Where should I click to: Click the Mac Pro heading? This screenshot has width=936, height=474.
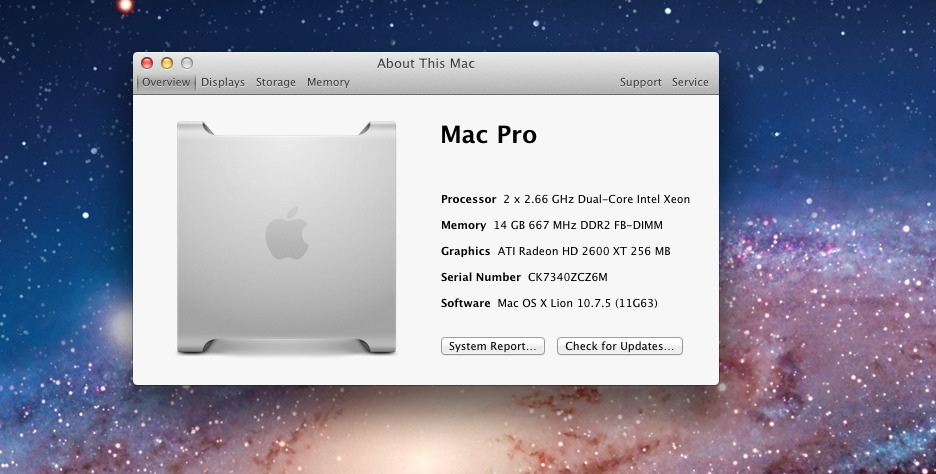488,134
